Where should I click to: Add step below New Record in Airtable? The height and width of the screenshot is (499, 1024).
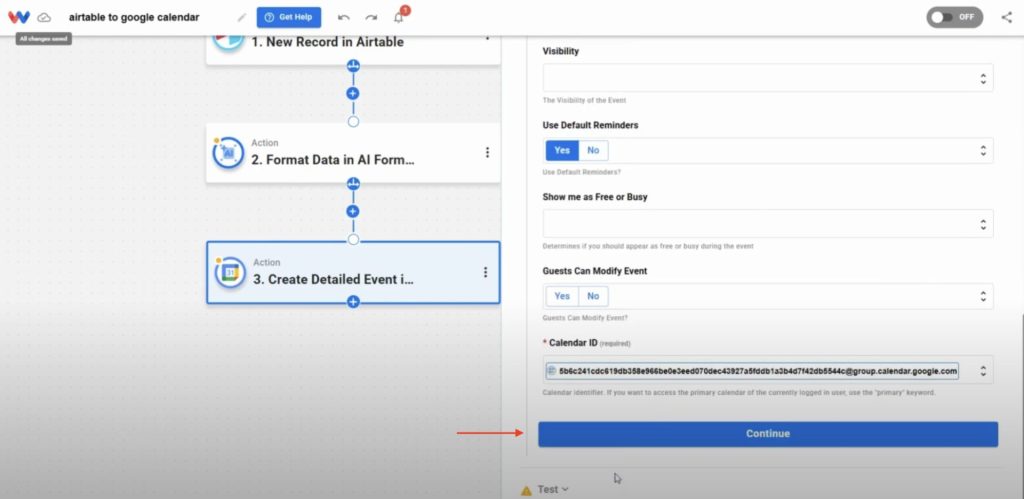[353, 93]
